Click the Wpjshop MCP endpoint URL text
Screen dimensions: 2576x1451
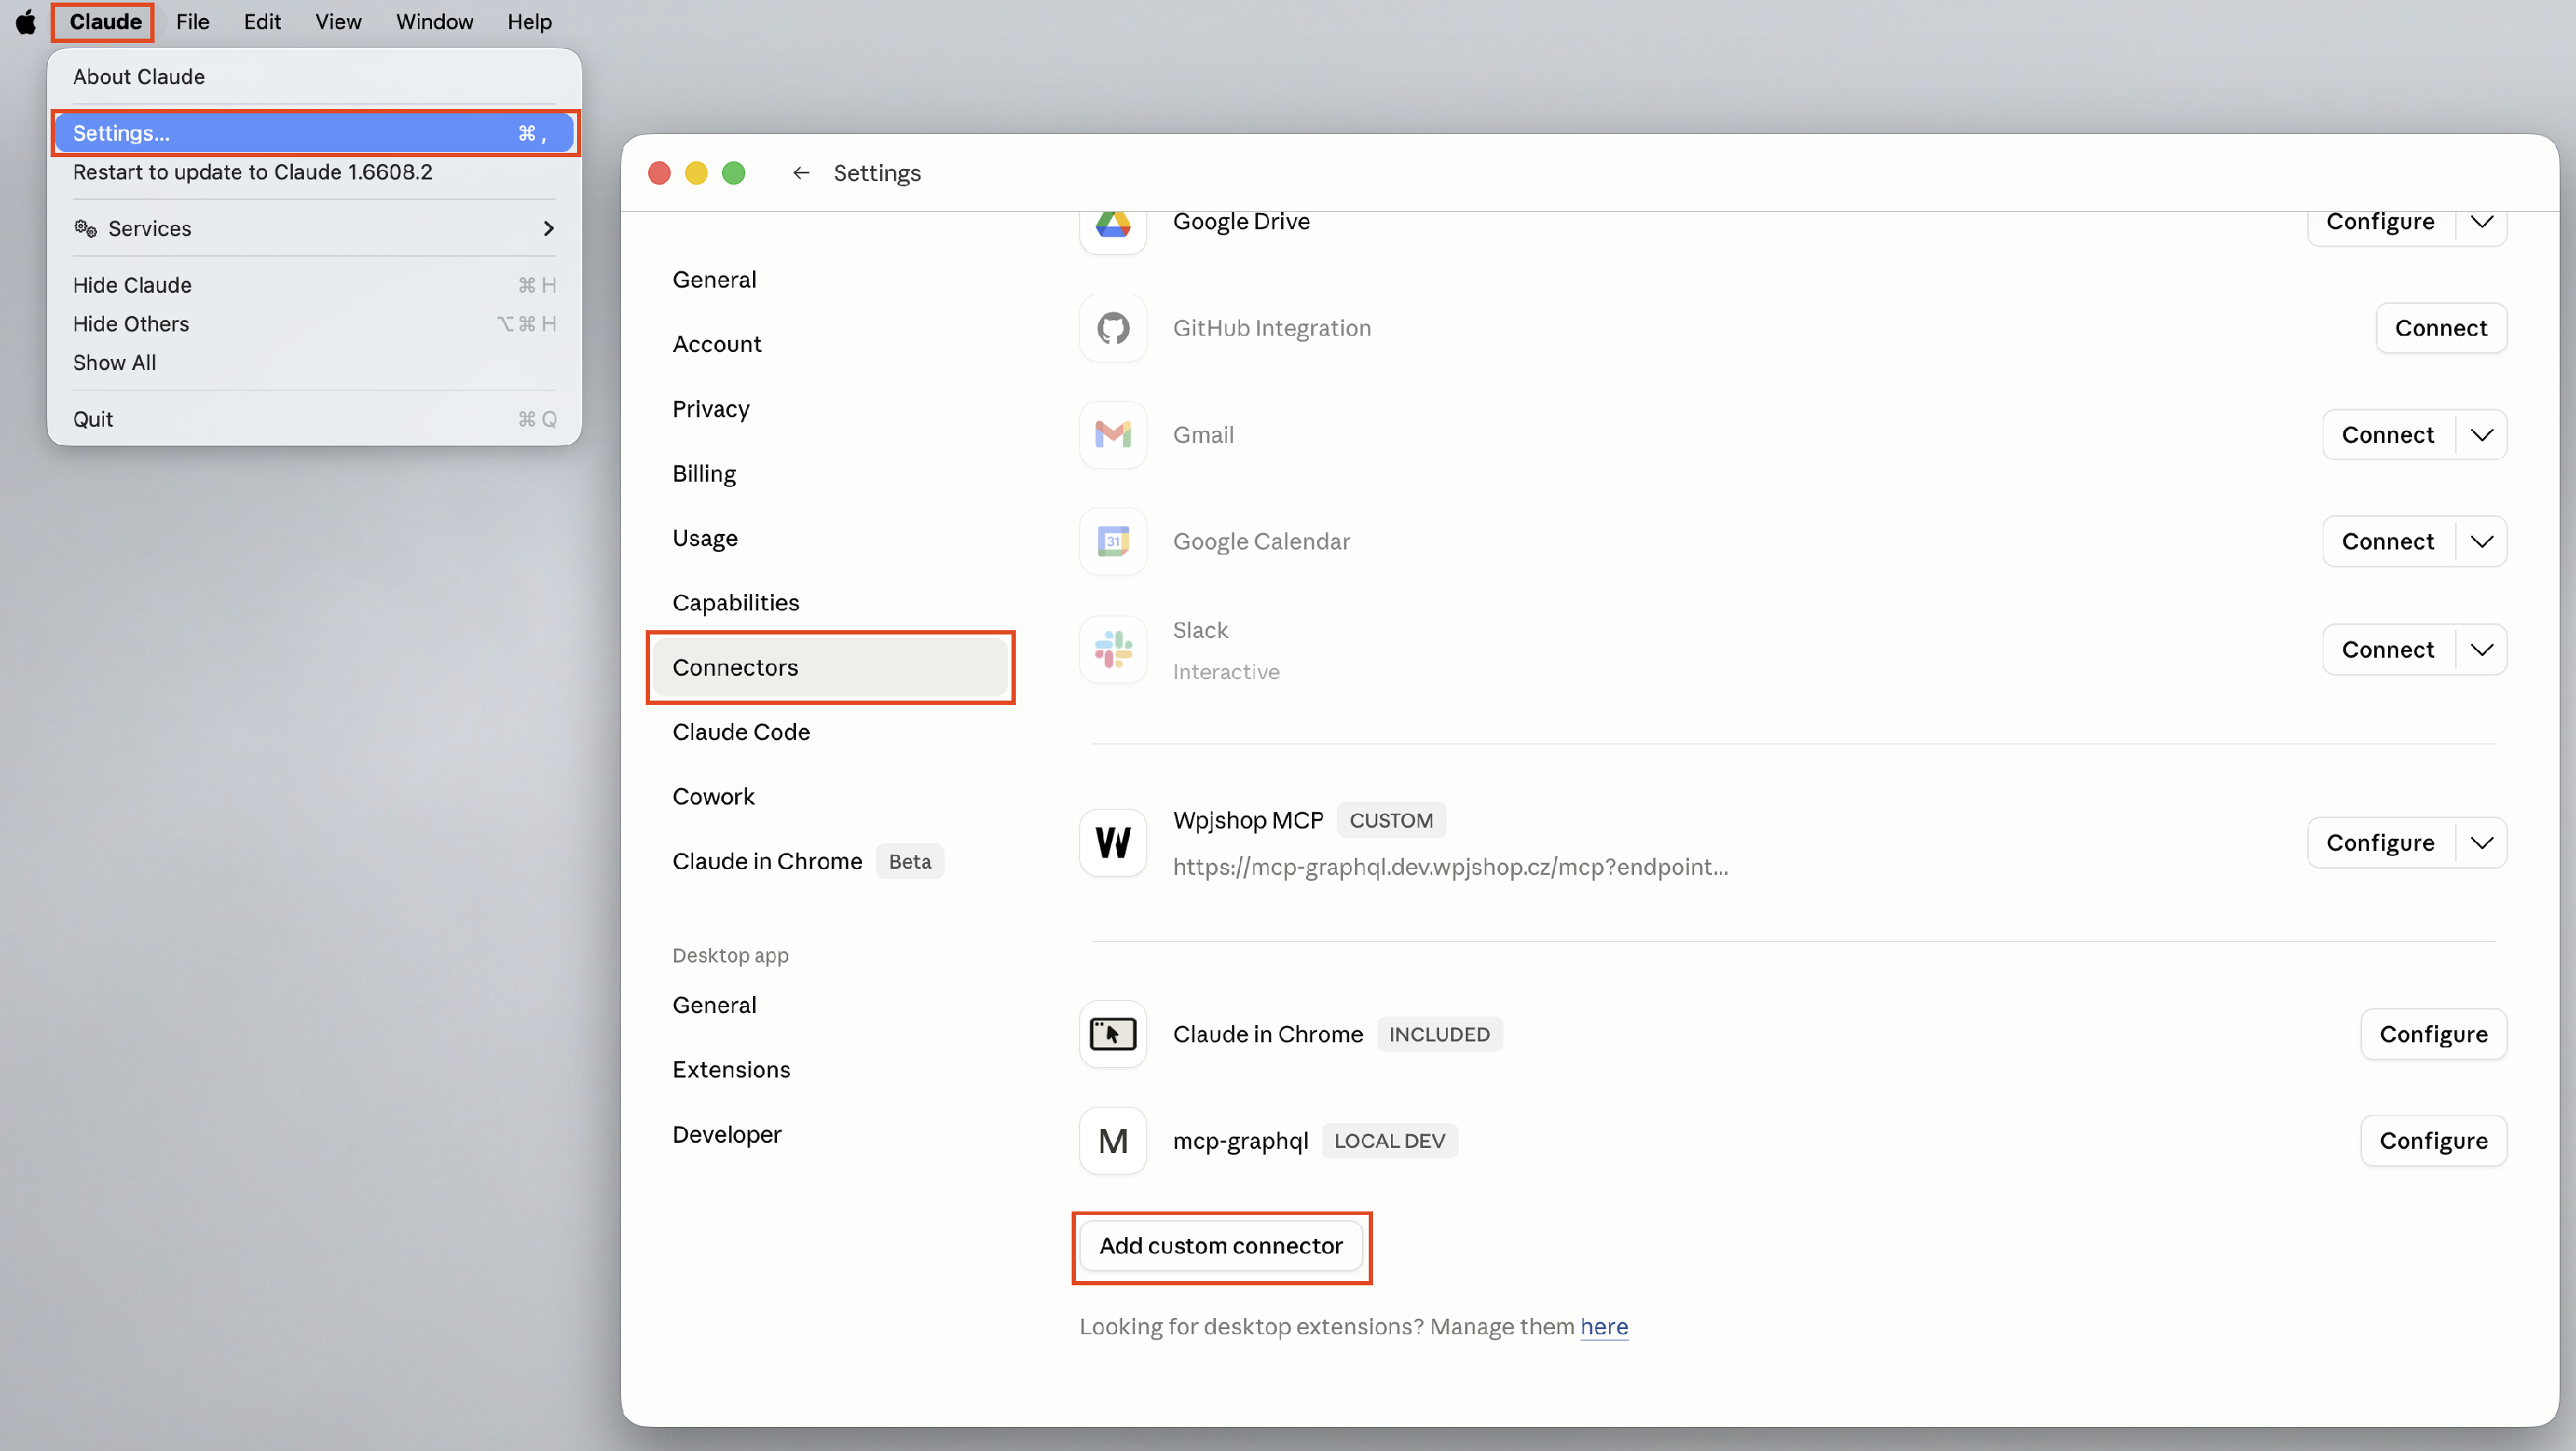click(x=1450, y=867)
